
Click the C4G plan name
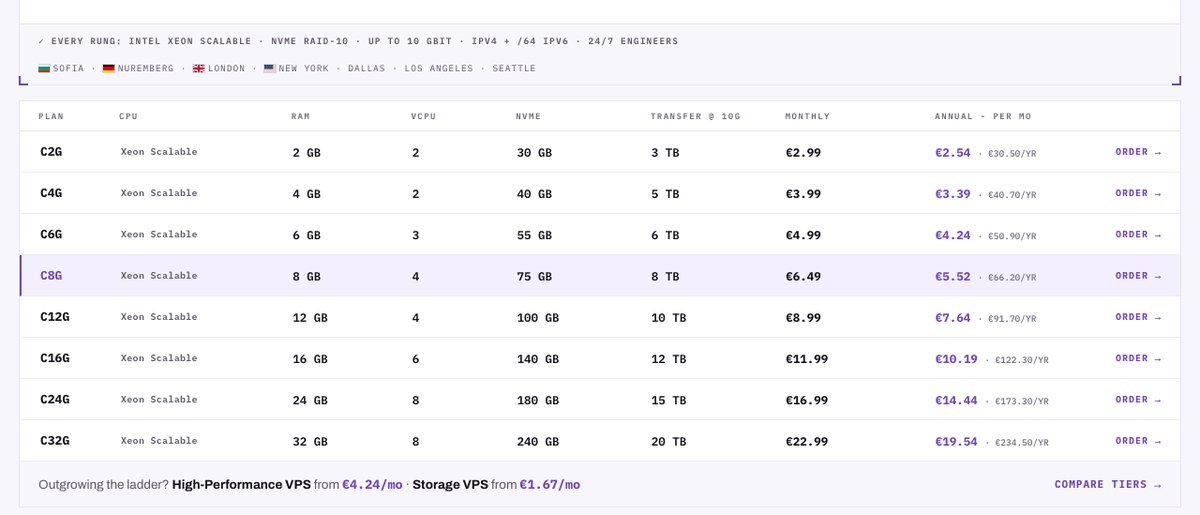51,194
